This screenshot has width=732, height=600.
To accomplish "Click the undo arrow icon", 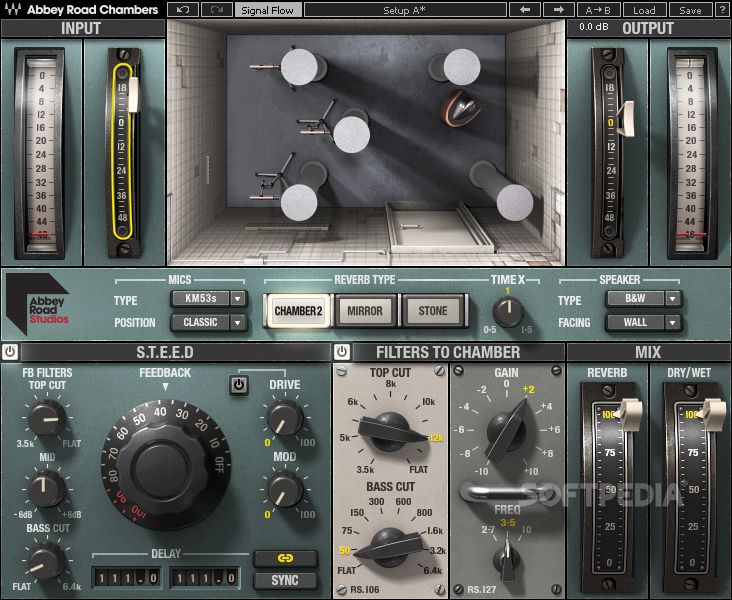I will (x=183, y=10).
